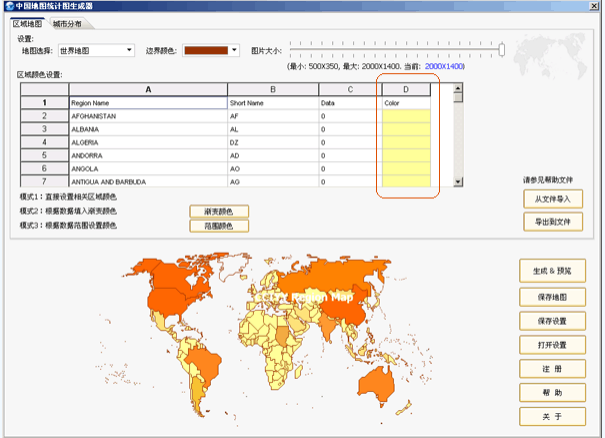Select column D header
This screenshot has height=438, width=605.
point(406,90)
